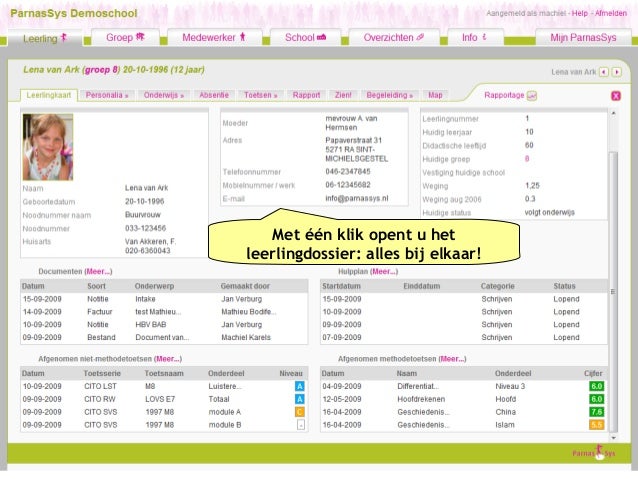This screenshot has height=479, width=638.
Task: Show more Hulpplan via Meer link
Action: (x=384, y=271)
